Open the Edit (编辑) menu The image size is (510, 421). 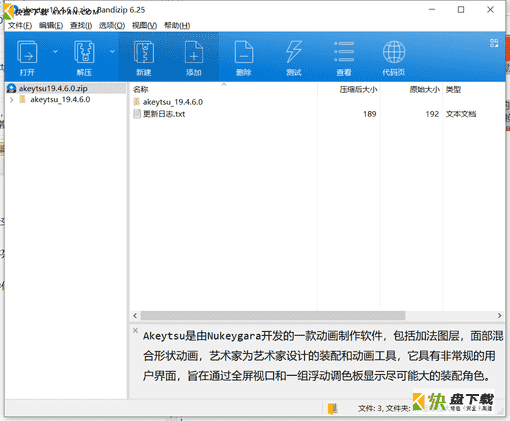pos(51,25)
